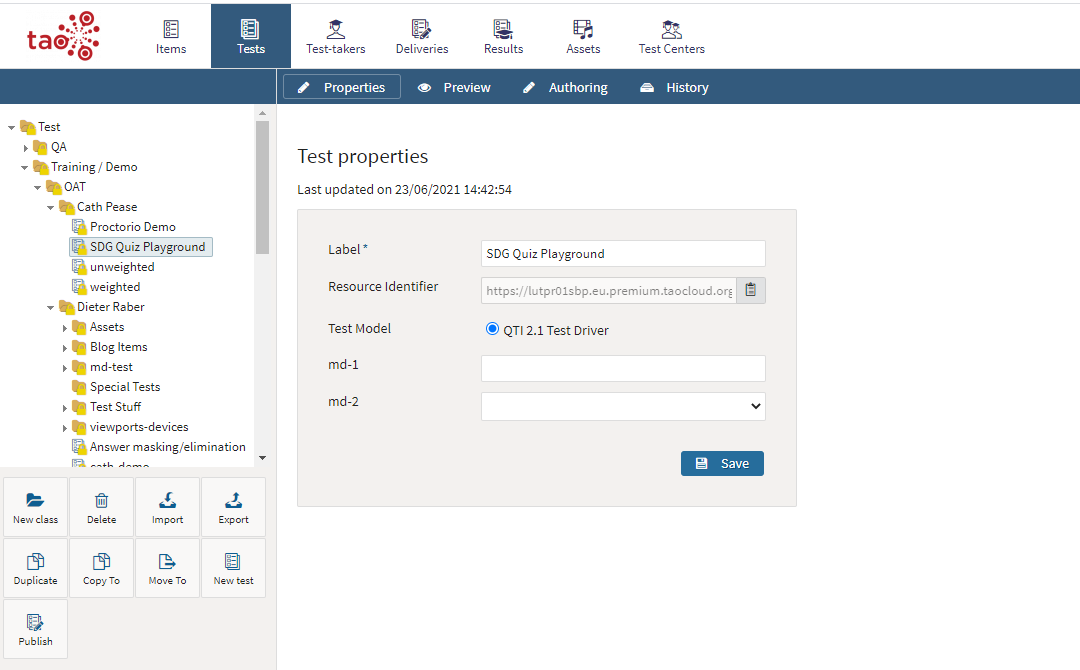Click the New class folder icon
The height and width of the screenshot is (670, 1080).
(35, 500)
